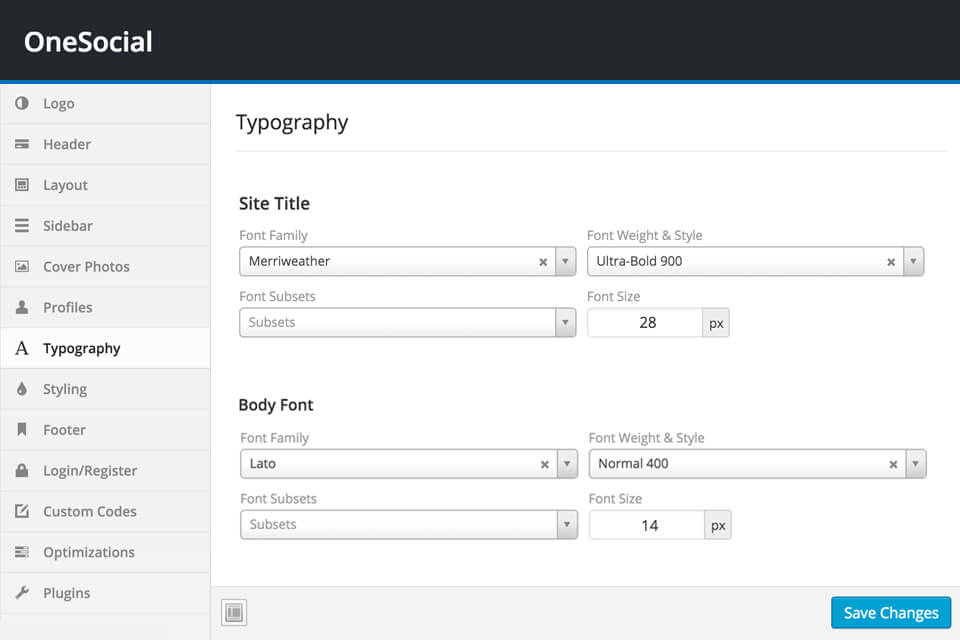Expand the Site Title Font Subsets dropdown
960x640 pixels.
coord(566,323)
